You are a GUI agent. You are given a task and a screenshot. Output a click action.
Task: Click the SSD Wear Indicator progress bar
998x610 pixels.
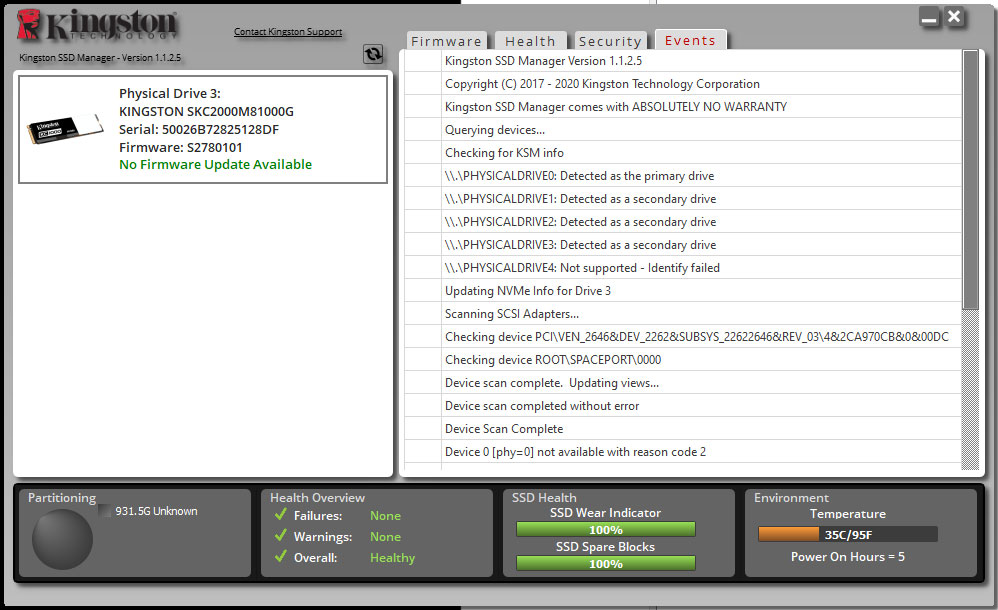coord(606,530)
